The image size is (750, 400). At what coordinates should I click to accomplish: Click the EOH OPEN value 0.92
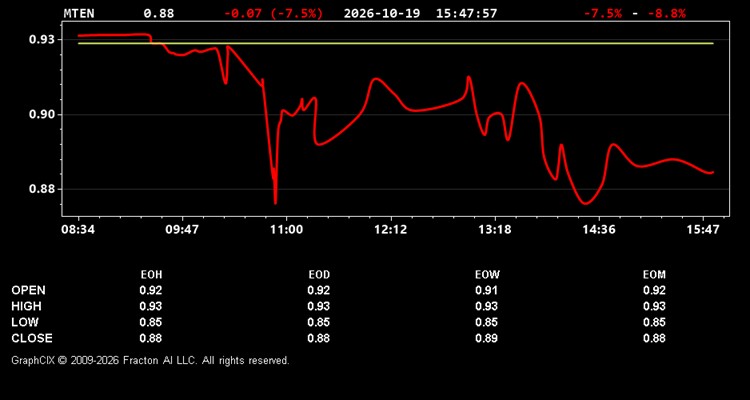151,290
